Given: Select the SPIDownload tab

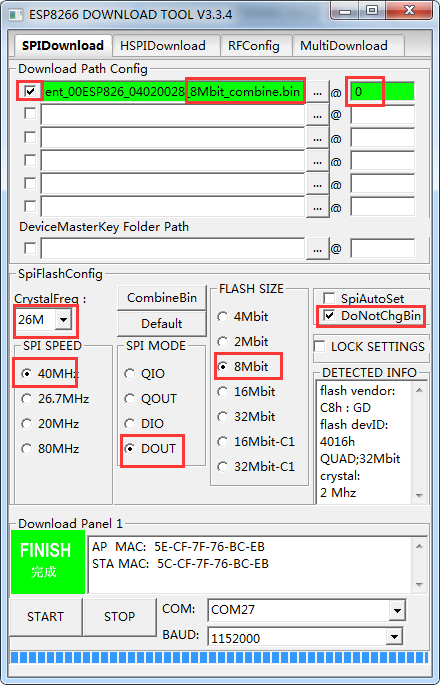Looking at the screenshot, I should [63, 45].
